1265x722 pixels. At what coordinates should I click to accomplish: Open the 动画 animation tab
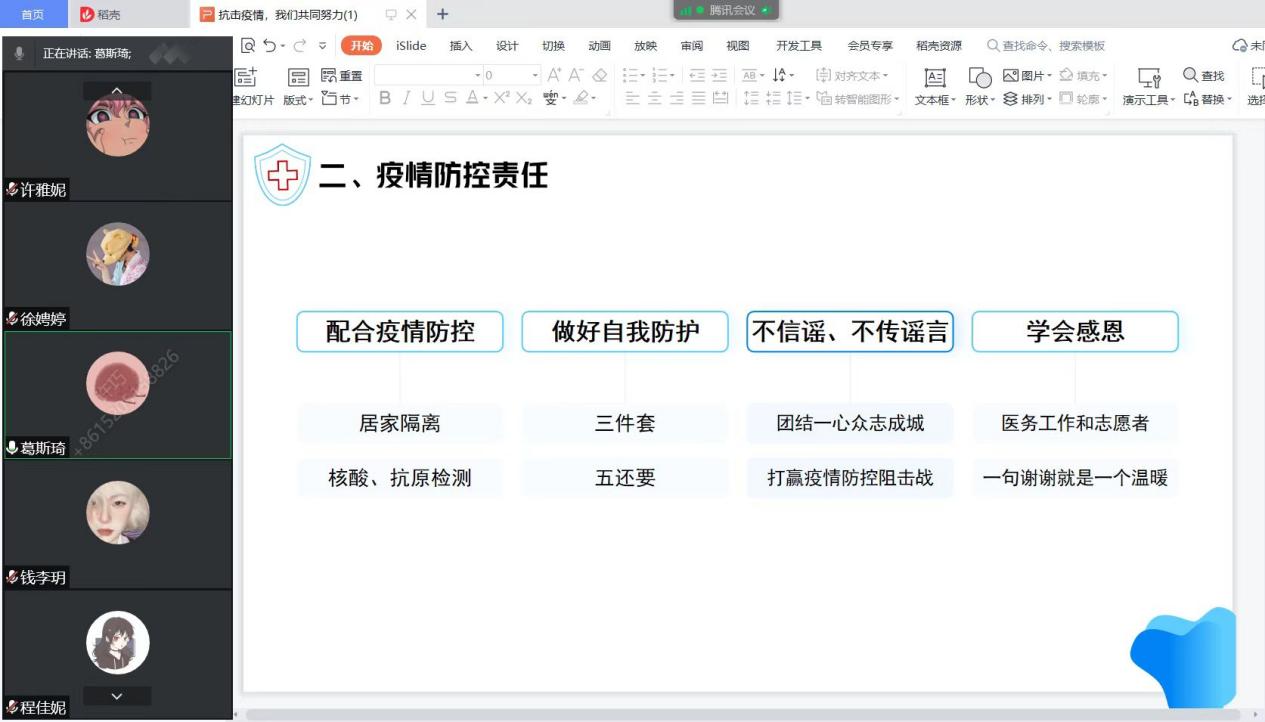[599, 46]
